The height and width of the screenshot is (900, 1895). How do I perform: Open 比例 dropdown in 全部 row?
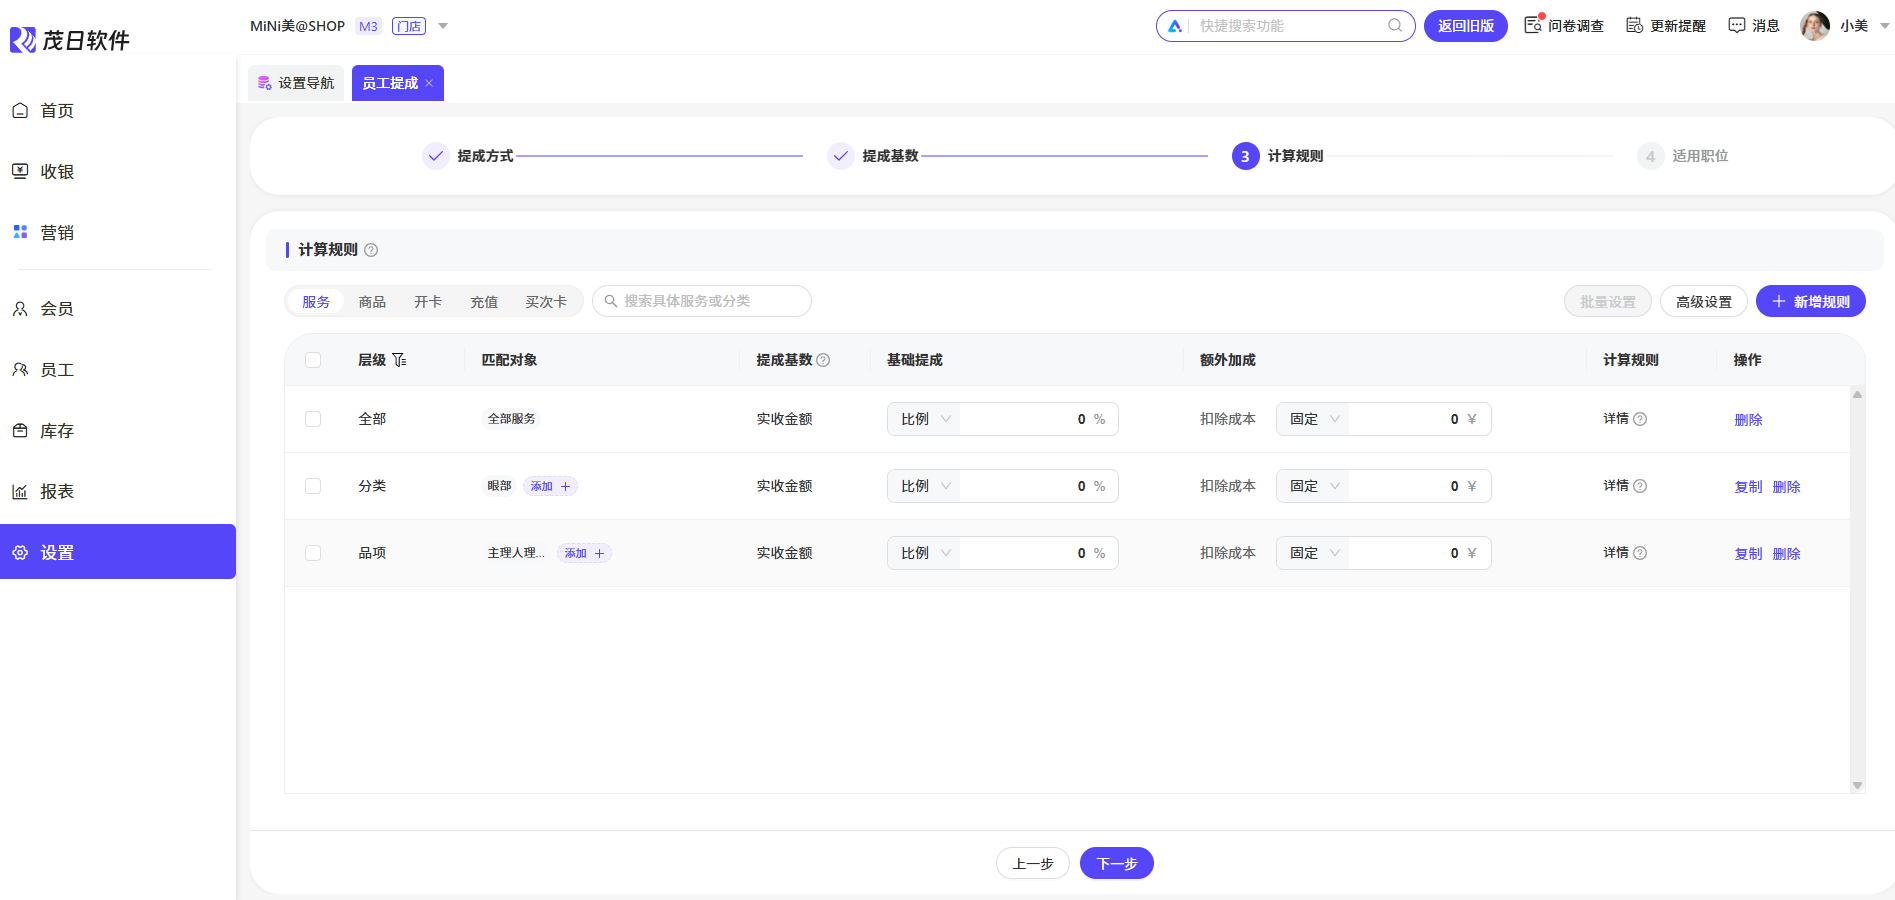924,419
